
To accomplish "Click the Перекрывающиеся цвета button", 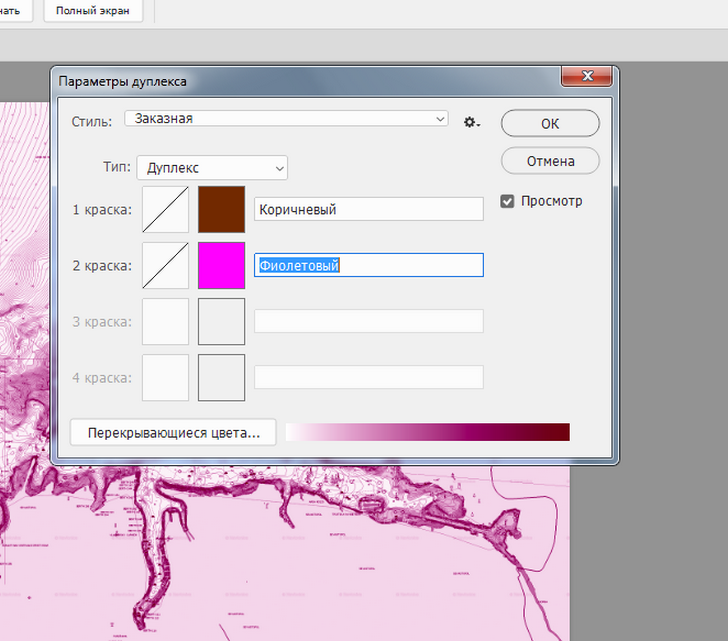I will coord(173,433).
